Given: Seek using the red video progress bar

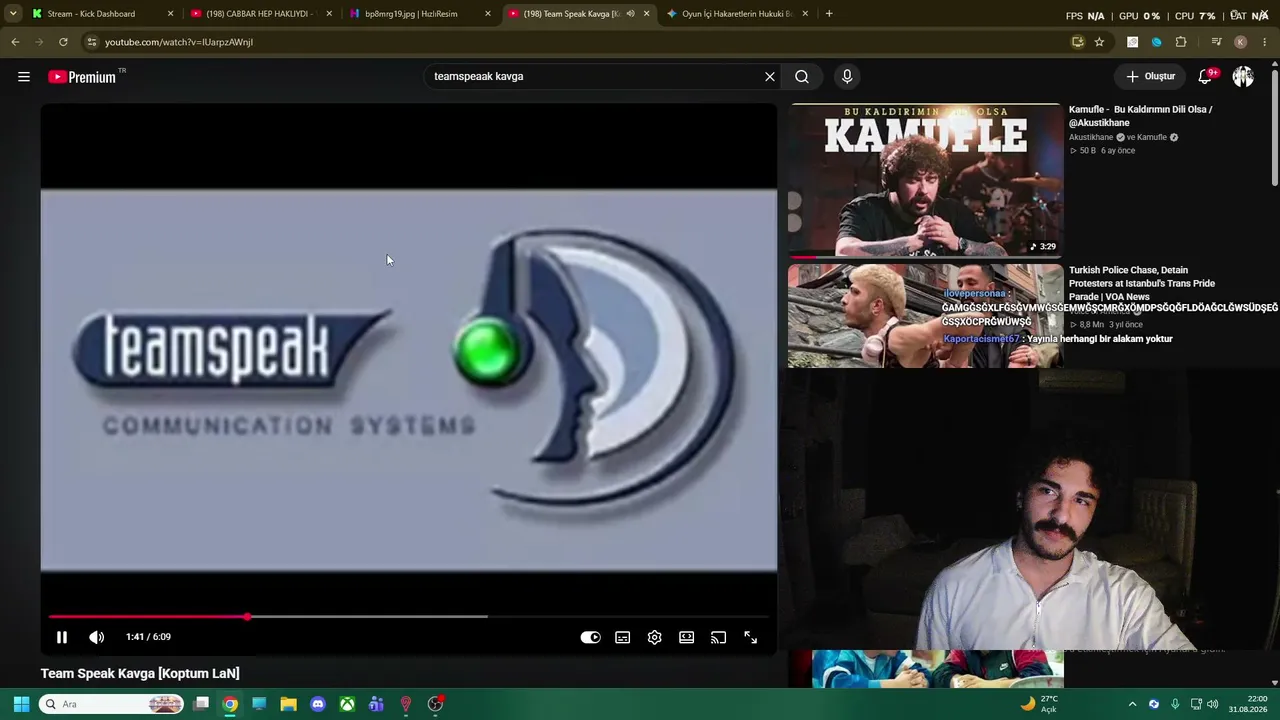Looking at the screenshot, I should 408,616.
